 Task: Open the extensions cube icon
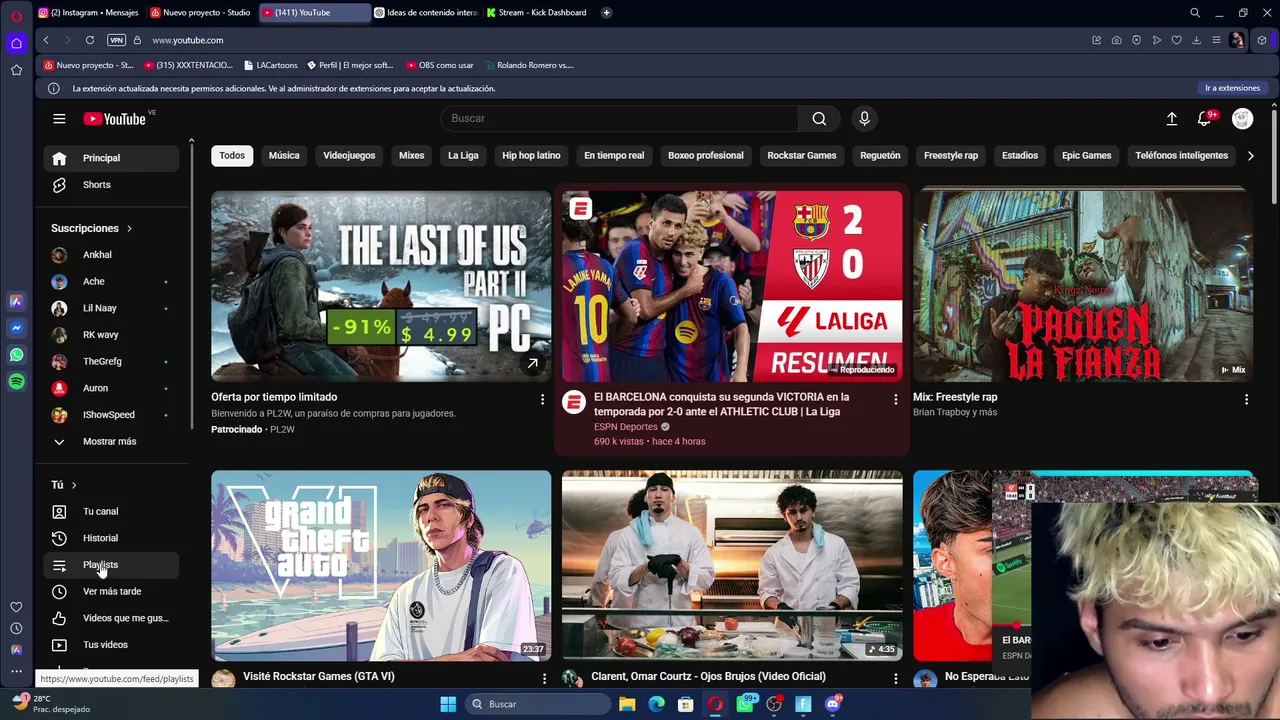pyautogui.click(x=1262, y=40)
